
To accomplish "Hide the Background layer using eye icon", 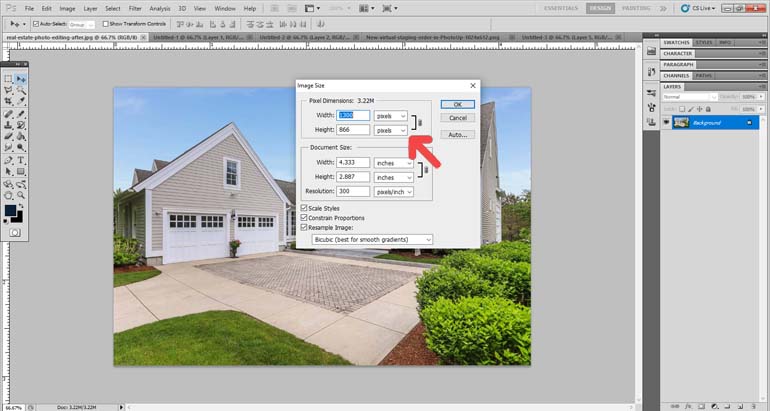I will tap(666, 122).
